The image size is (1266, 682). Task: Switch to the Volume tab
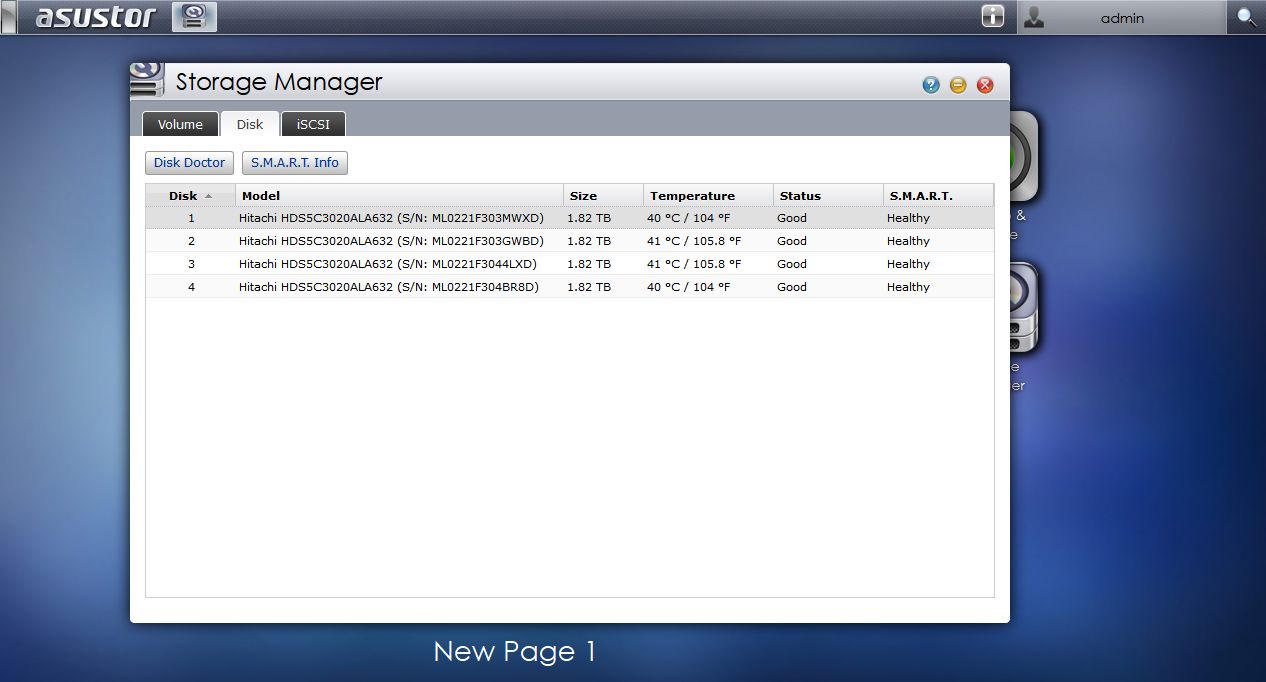point(180,124)
